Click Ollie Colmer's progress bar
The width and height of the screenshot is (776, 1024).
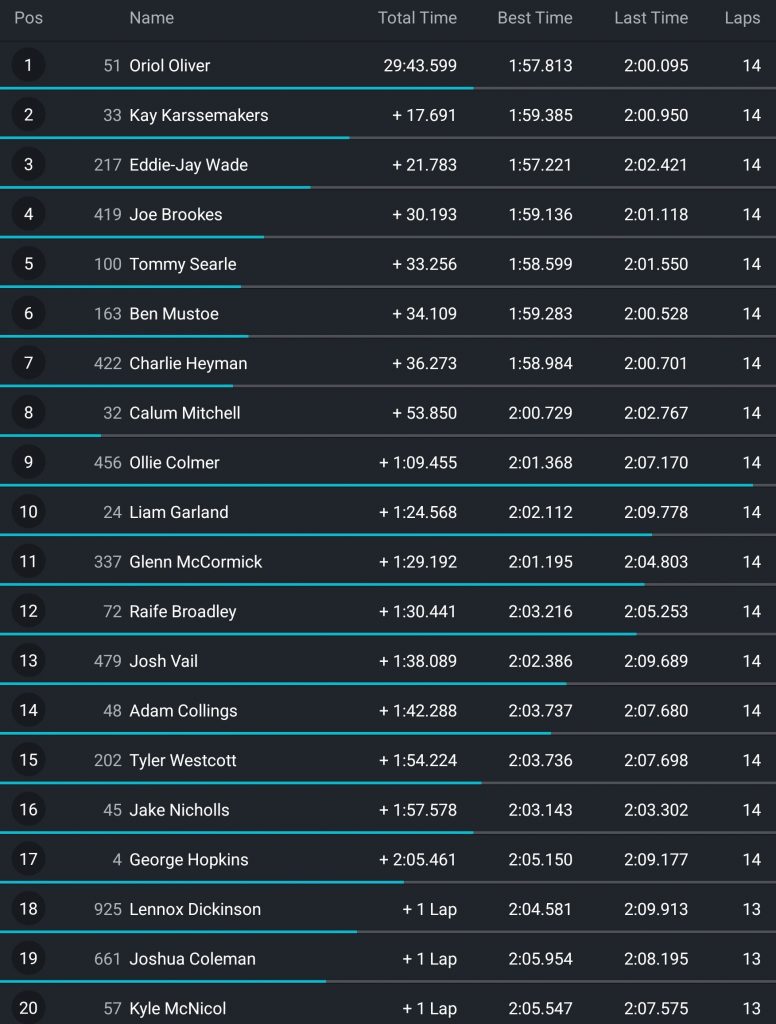(388, 485)
